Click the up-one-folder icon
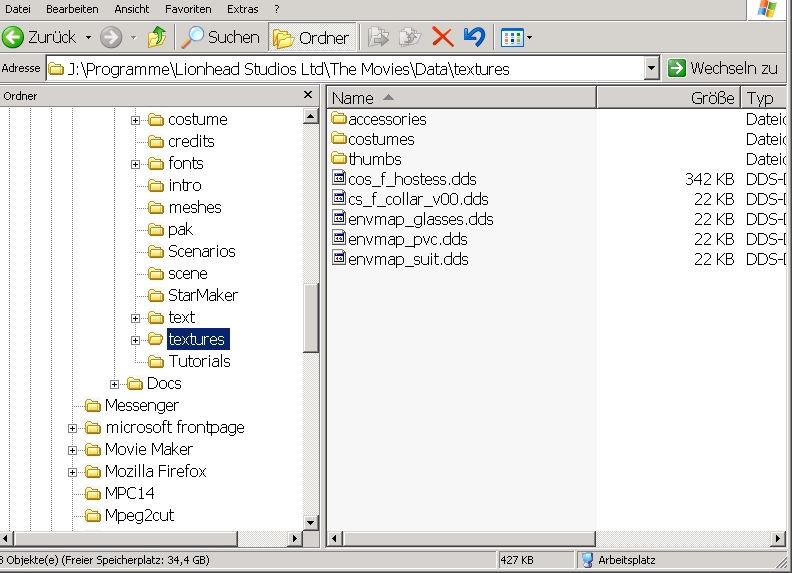Image resolution: width=792 pixels, height=573 pixels. (x=157, y=38)
